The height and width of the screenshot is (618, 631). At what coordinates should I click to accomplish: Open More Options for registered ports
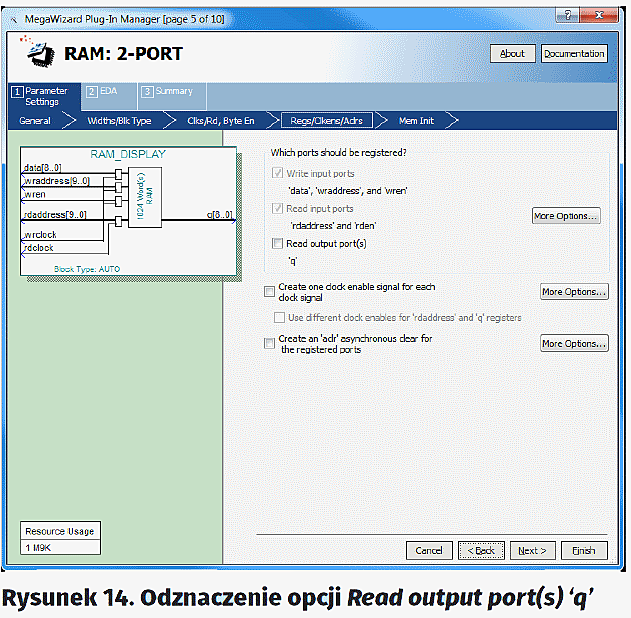(566, 216)
